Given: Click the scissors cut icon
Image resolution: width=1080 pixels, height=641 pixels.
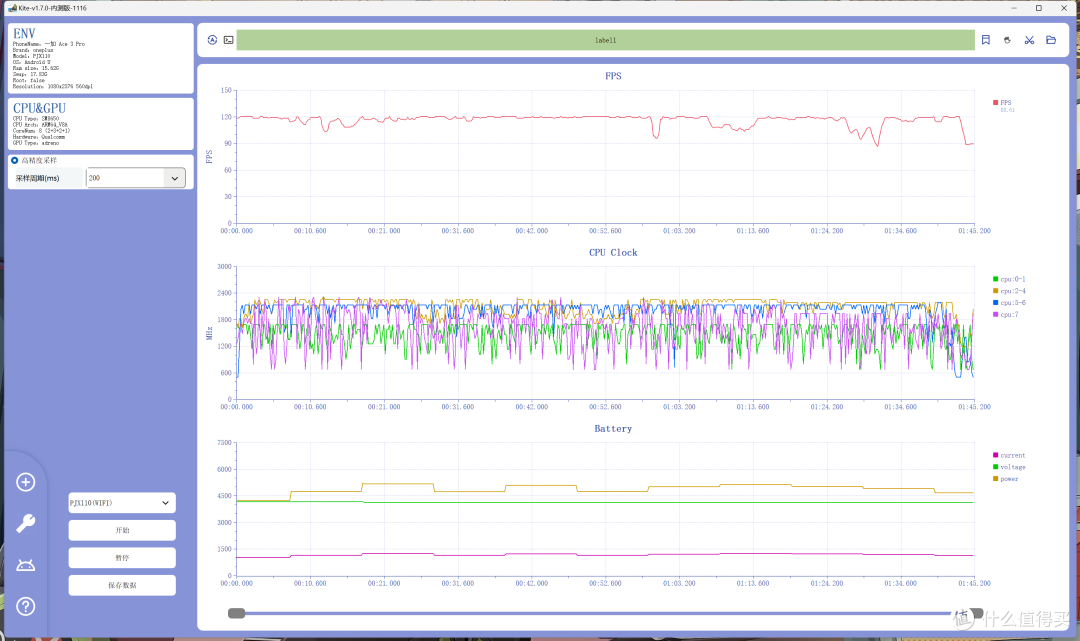Looking at the screenshot, I should tap(1029, 40).
